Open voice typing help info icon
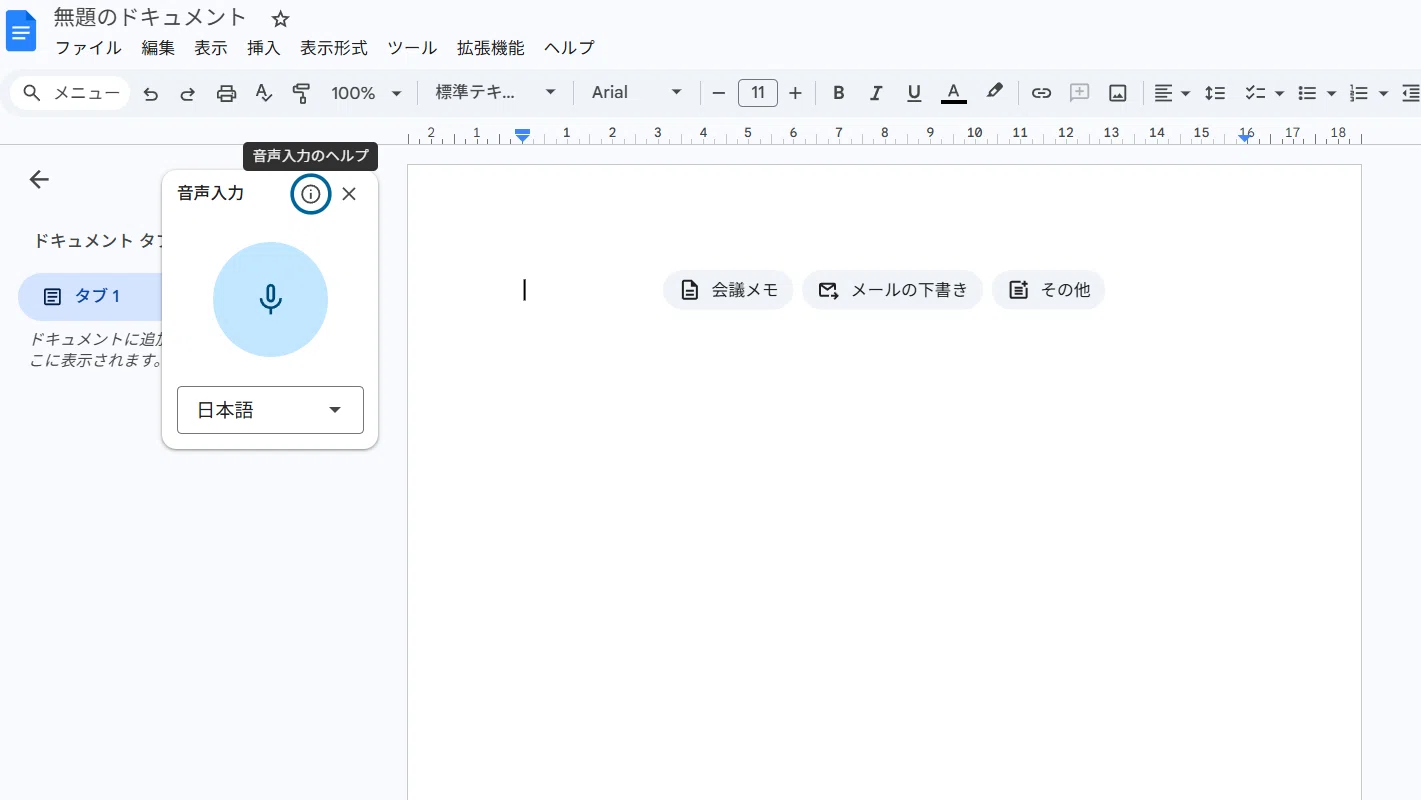1421x800 pixels. [x=311, y=194]
